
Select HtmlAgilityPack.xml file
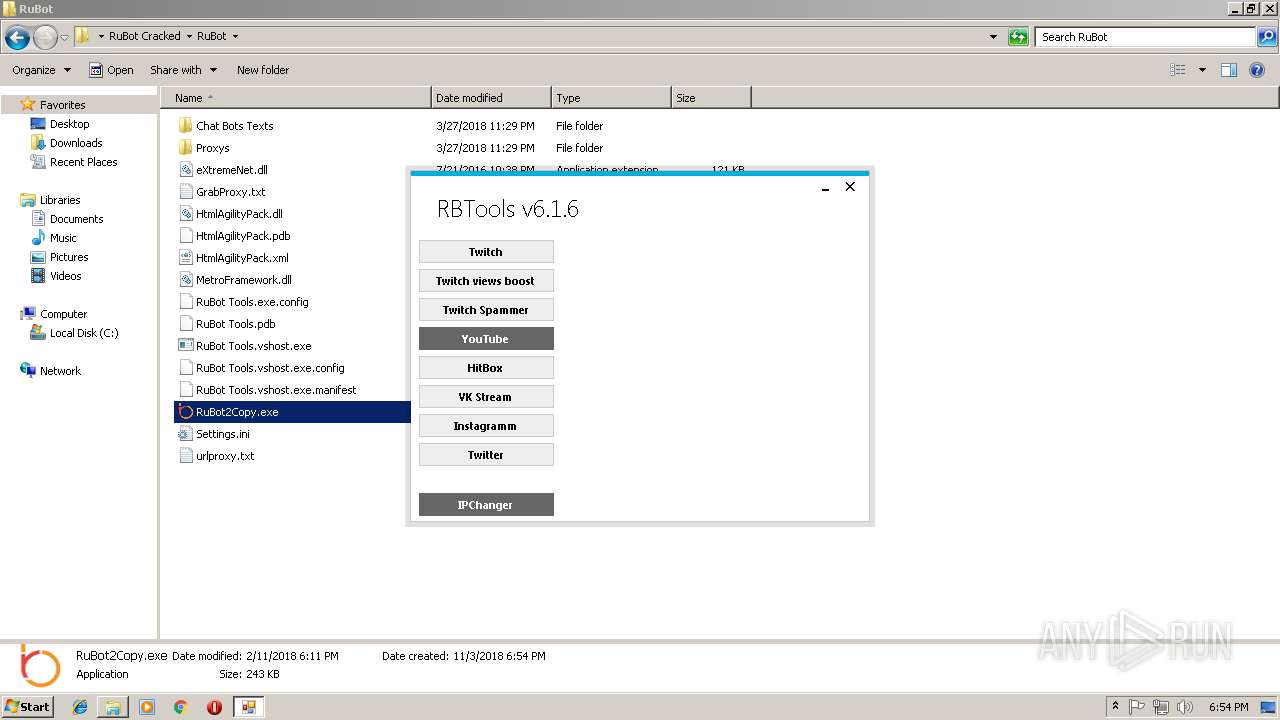pyautogui.click(x=242, y=258)
